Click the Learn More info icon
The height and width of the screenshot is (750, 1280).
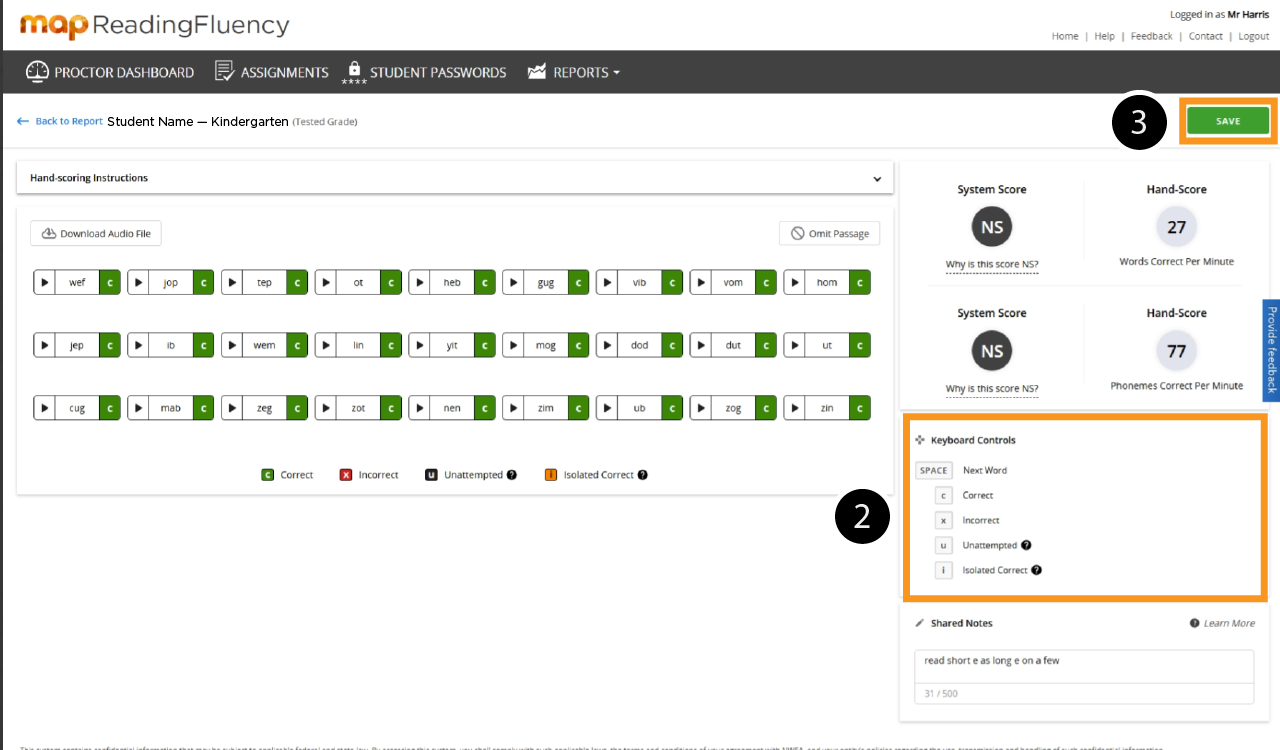(x=1195, y=623)
